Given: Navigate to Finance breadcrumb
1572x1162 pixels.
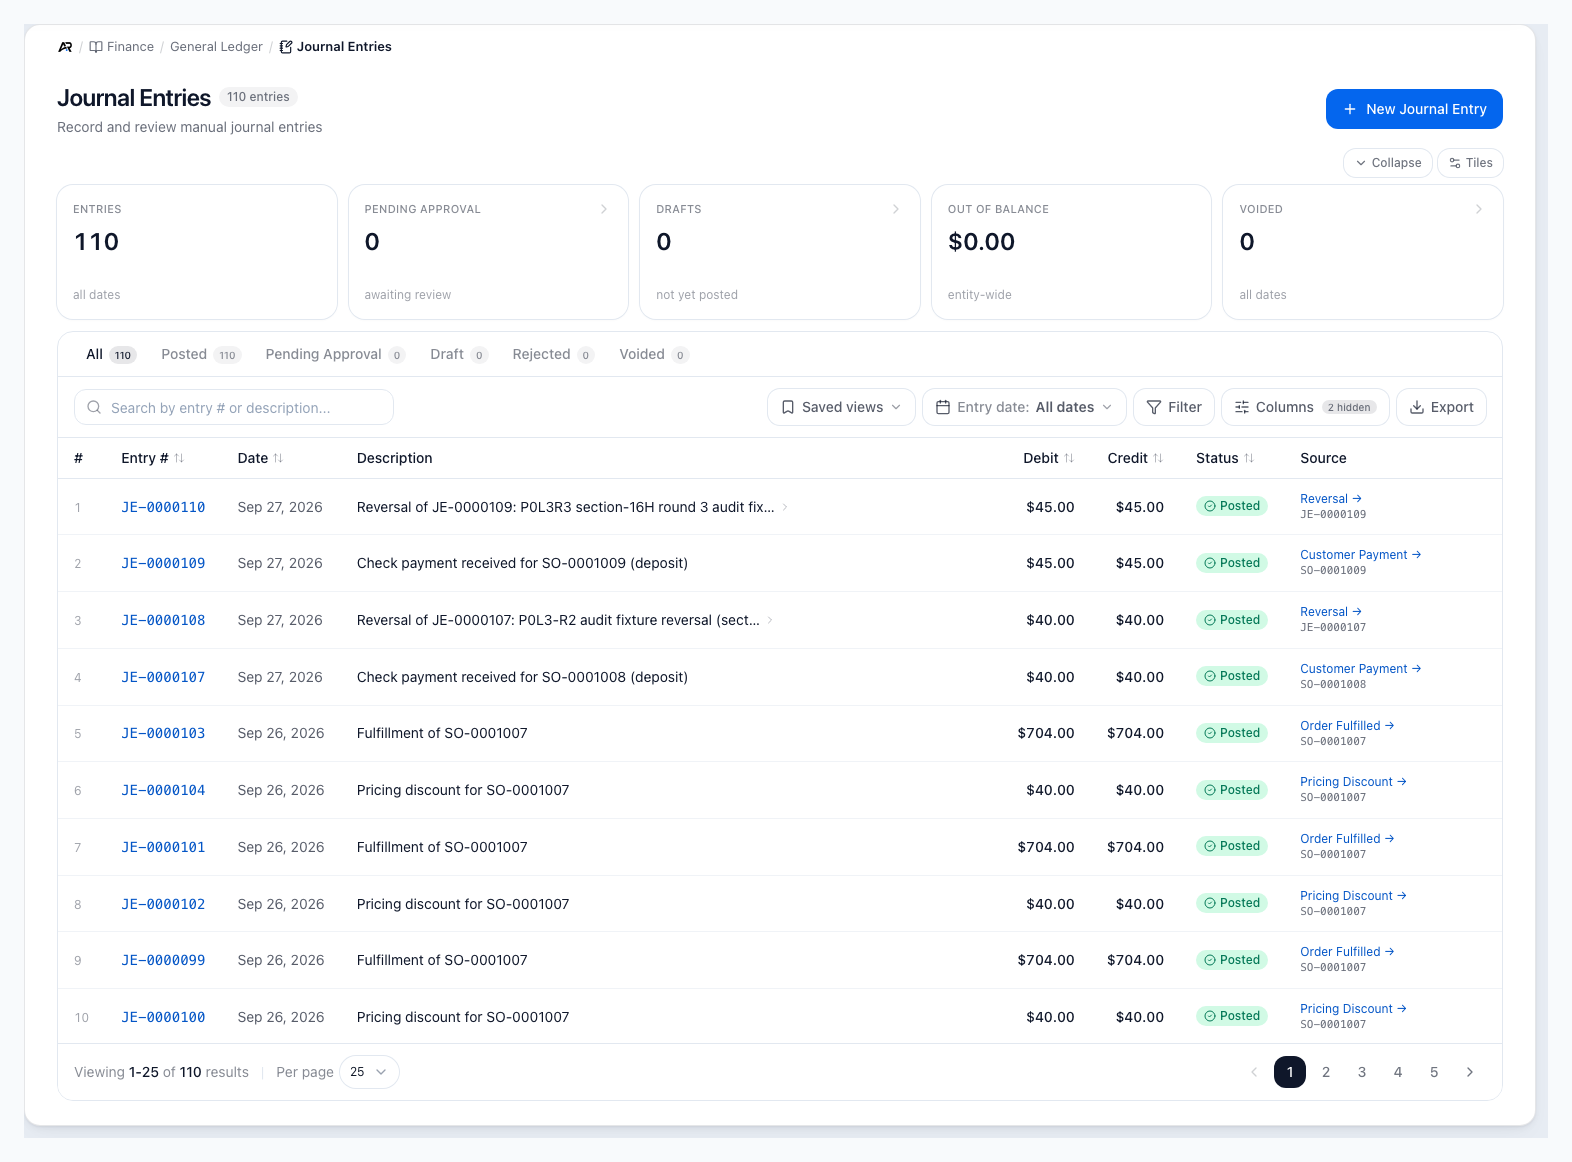Looking at the screenshot, I should coord(122,47).
